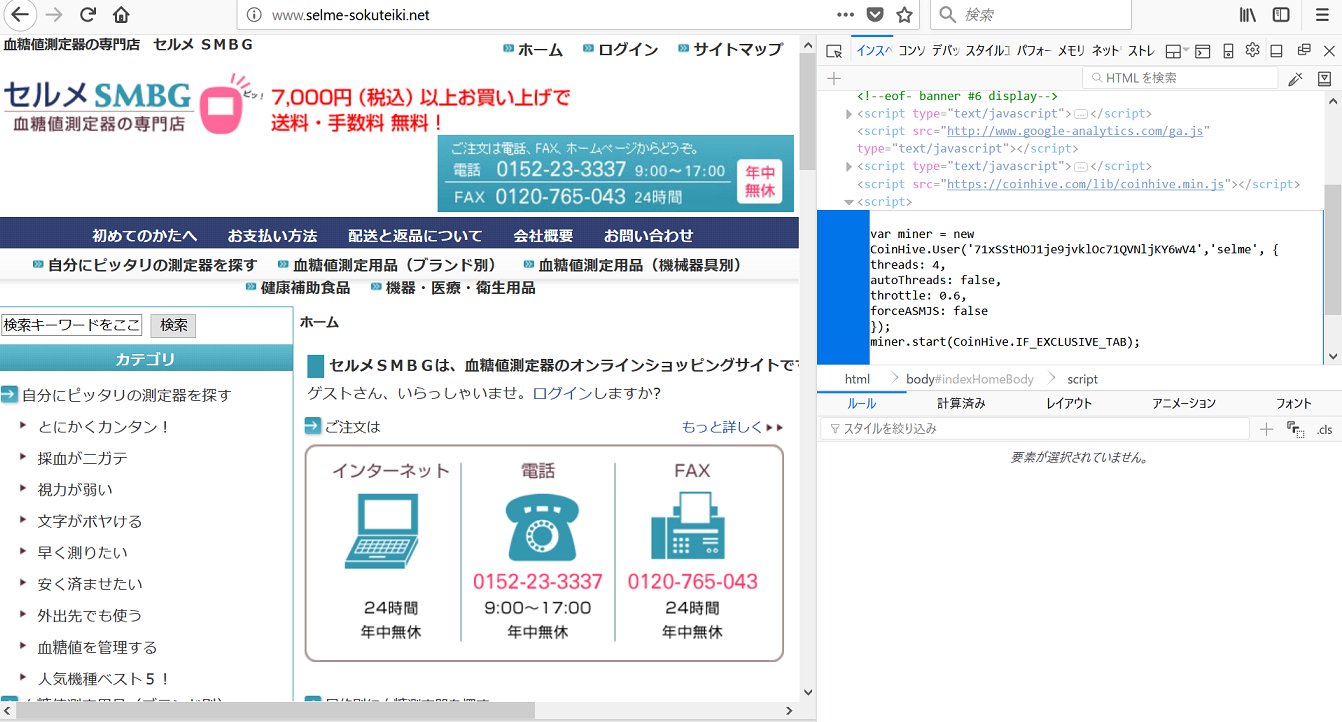
Task: Add a new node with the plus icon
Action: pyautogui.click(x=834, y=78)
